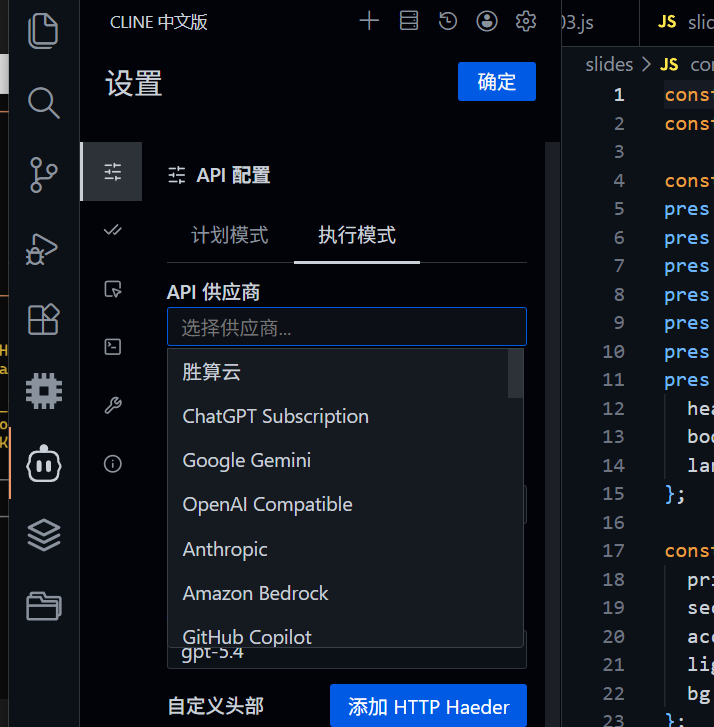
Task: Choose ChatGPT Subscription provider
Action: (x=338, y=416)
